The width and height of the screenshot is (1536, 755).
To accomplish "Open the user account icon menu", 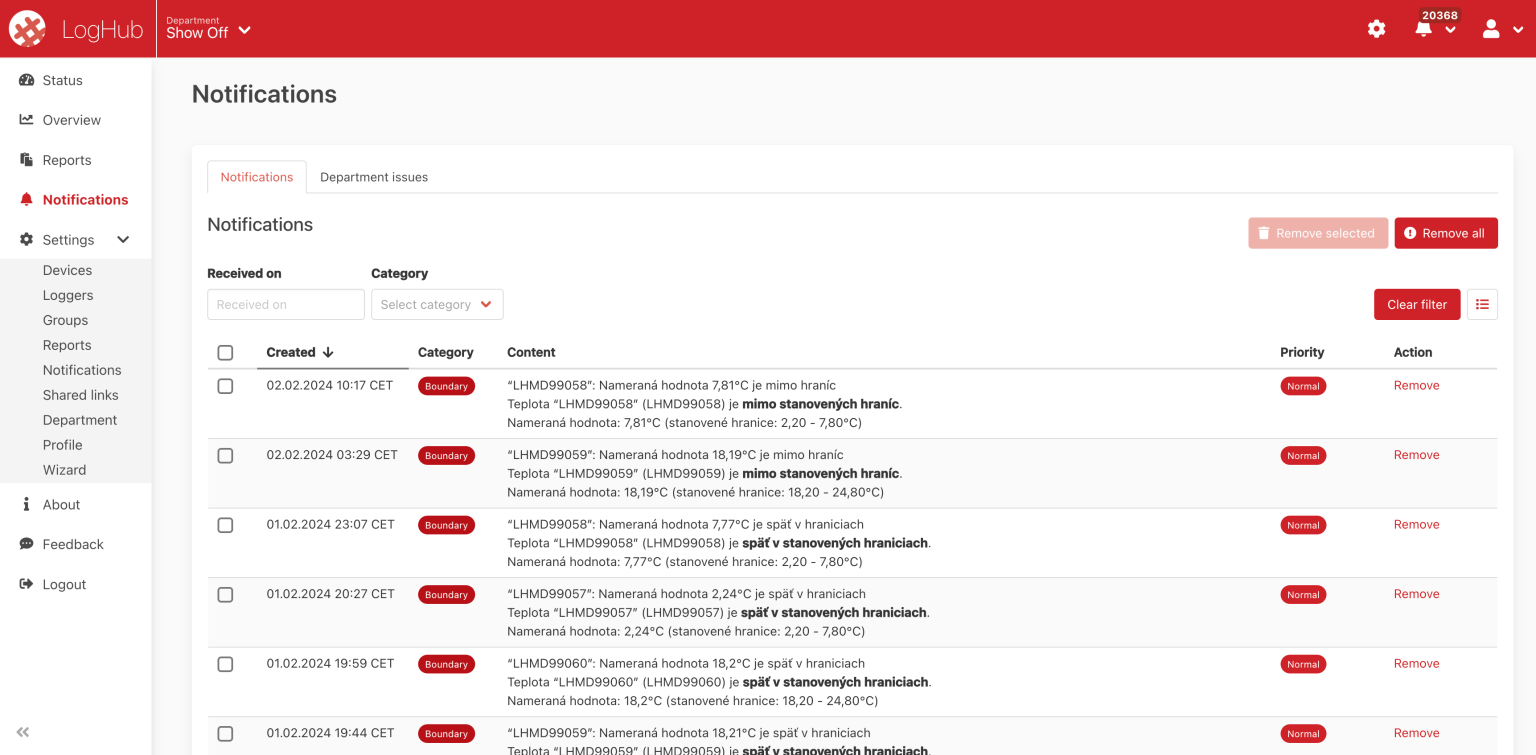I will point(1491,29).
